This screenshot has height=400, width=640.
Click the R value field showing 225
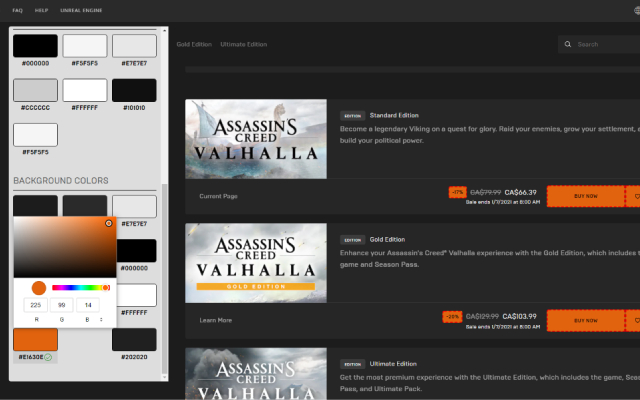tap(36, 305)
